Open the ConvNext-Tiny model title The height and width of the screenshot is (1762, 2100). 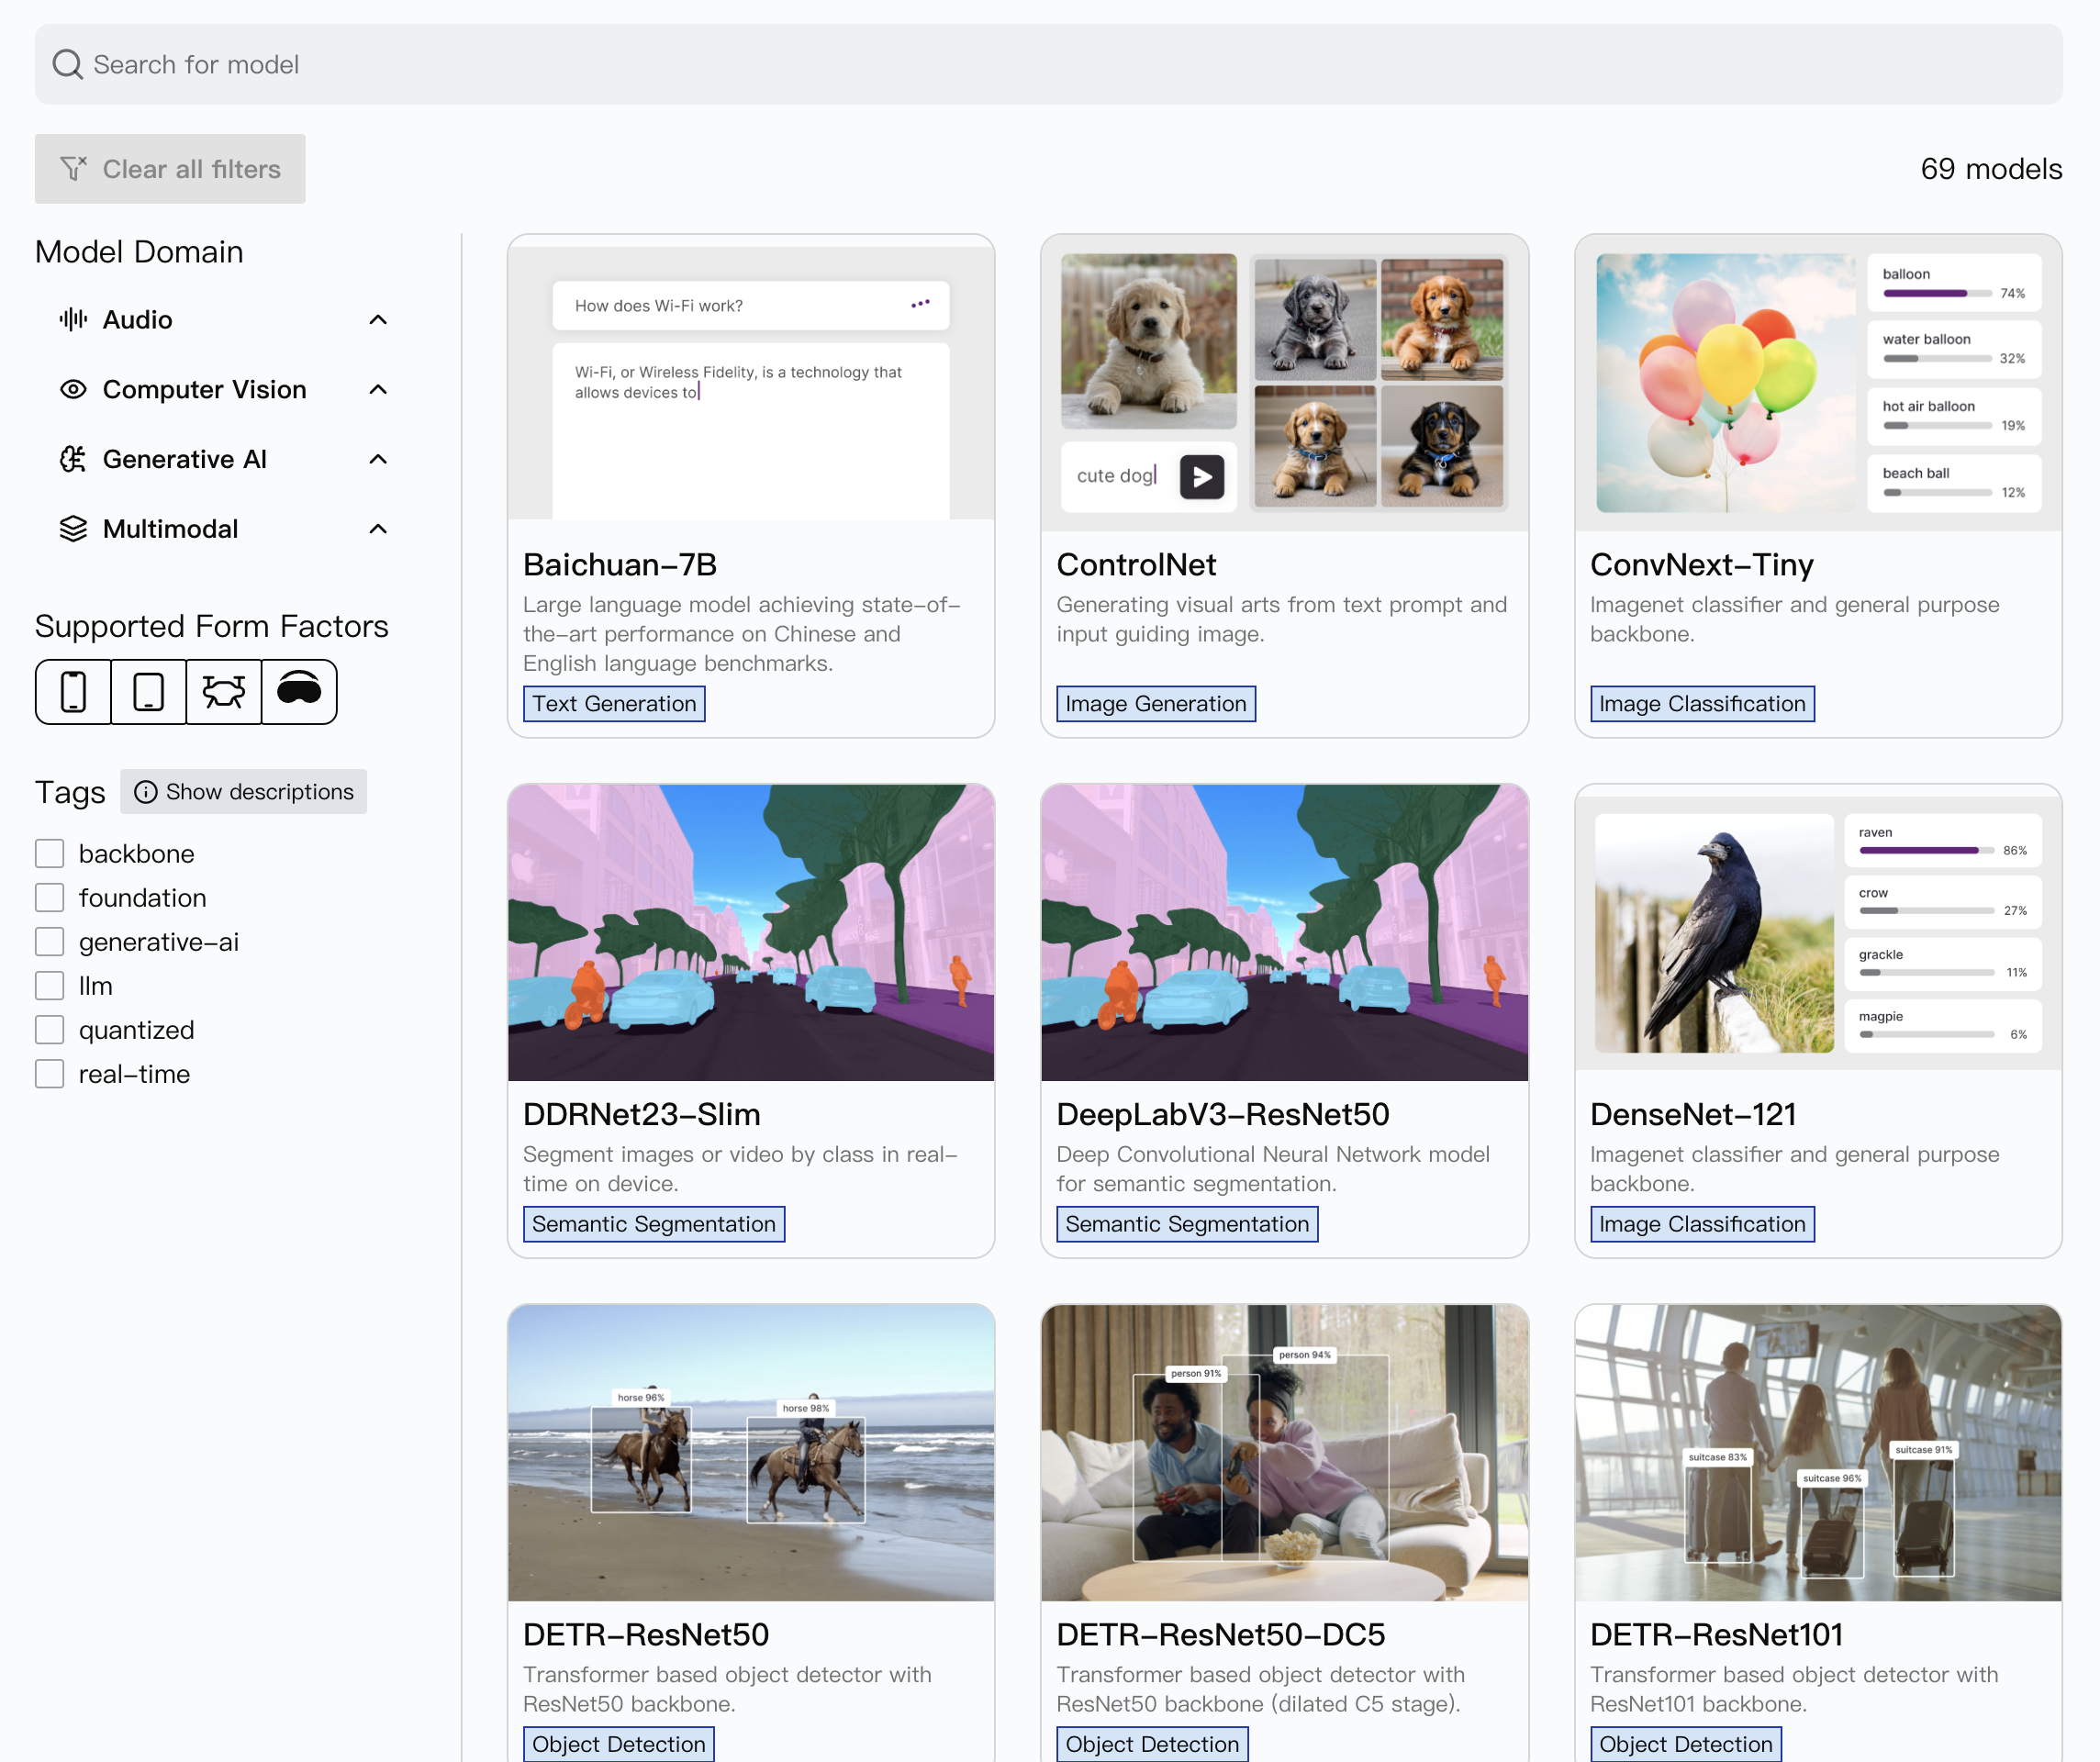coord(1702,565)
